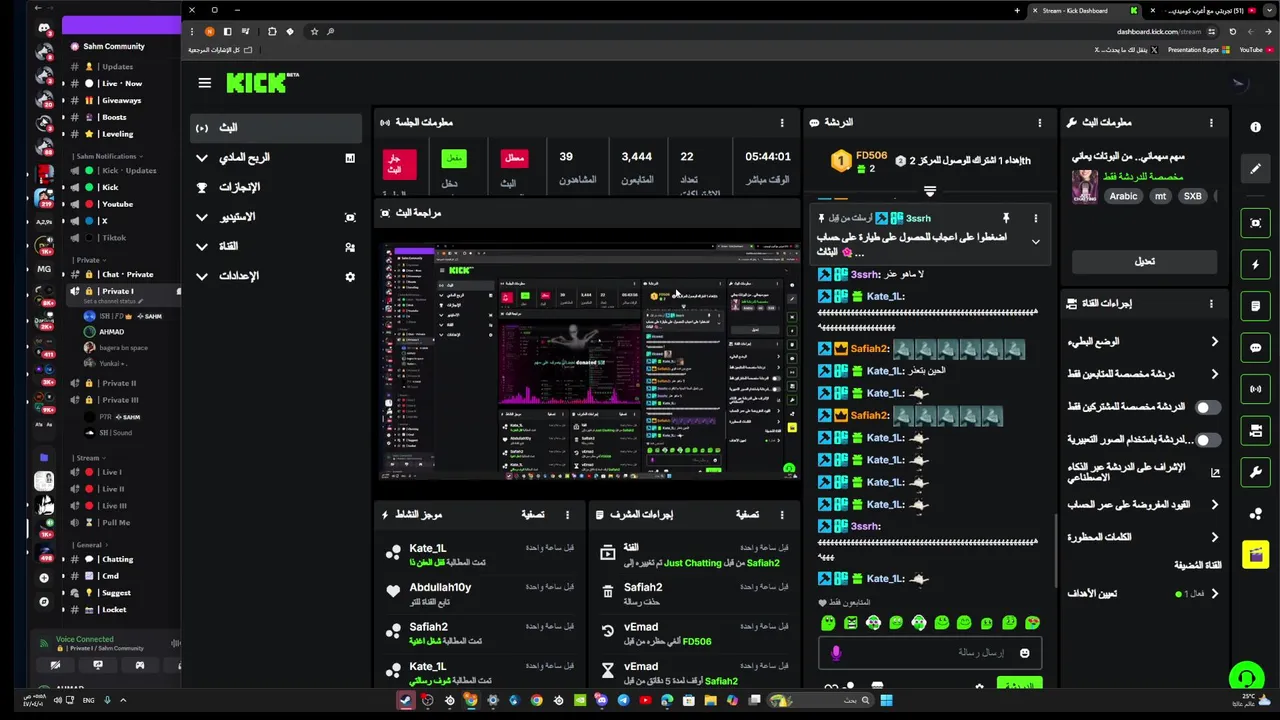Image resolution: width=1280 pixels, height=720 pixels.
Task: Open Achievements in Kick sidebar
Action: (x=276, y=187)
